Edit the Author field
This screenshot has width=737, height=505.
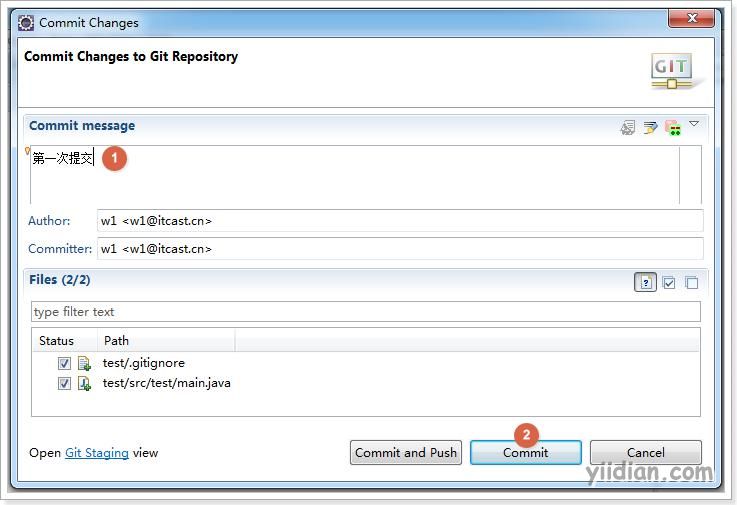[x=400, y=221]
